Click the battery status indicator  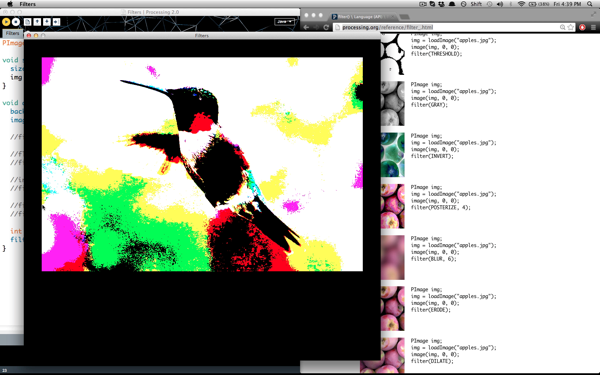click(x=539, y=4)
